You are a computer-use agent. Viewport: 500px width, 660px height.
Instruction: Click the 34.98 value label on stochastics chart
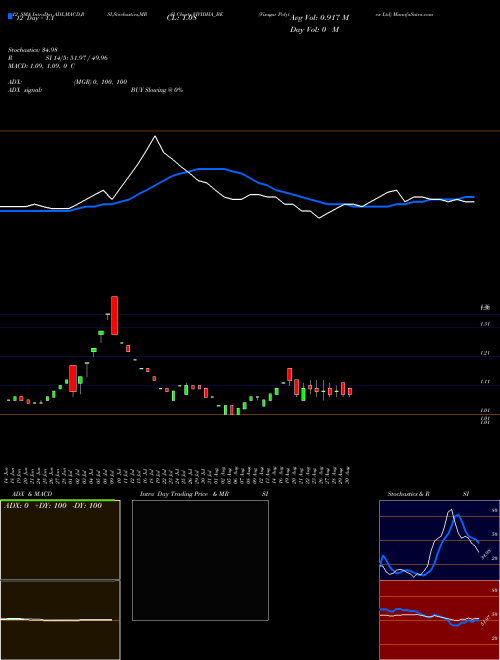tap(486, 554)
